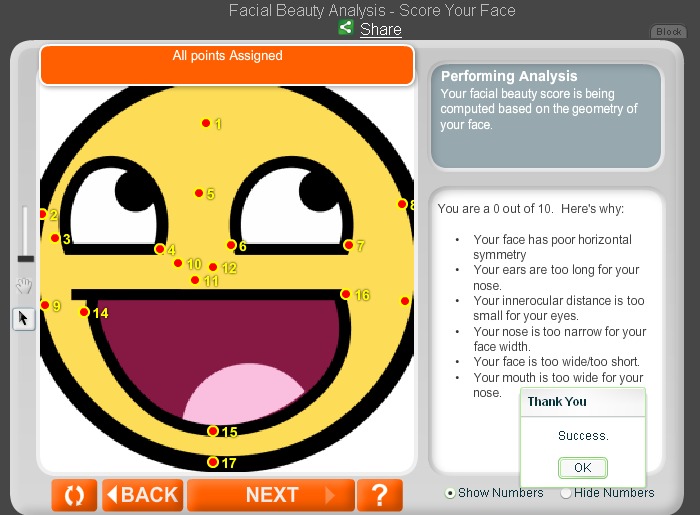Click landmark point 17 at chin
Image resolution: width=700 pixels, height=515 pixels.
coord(213,462)
